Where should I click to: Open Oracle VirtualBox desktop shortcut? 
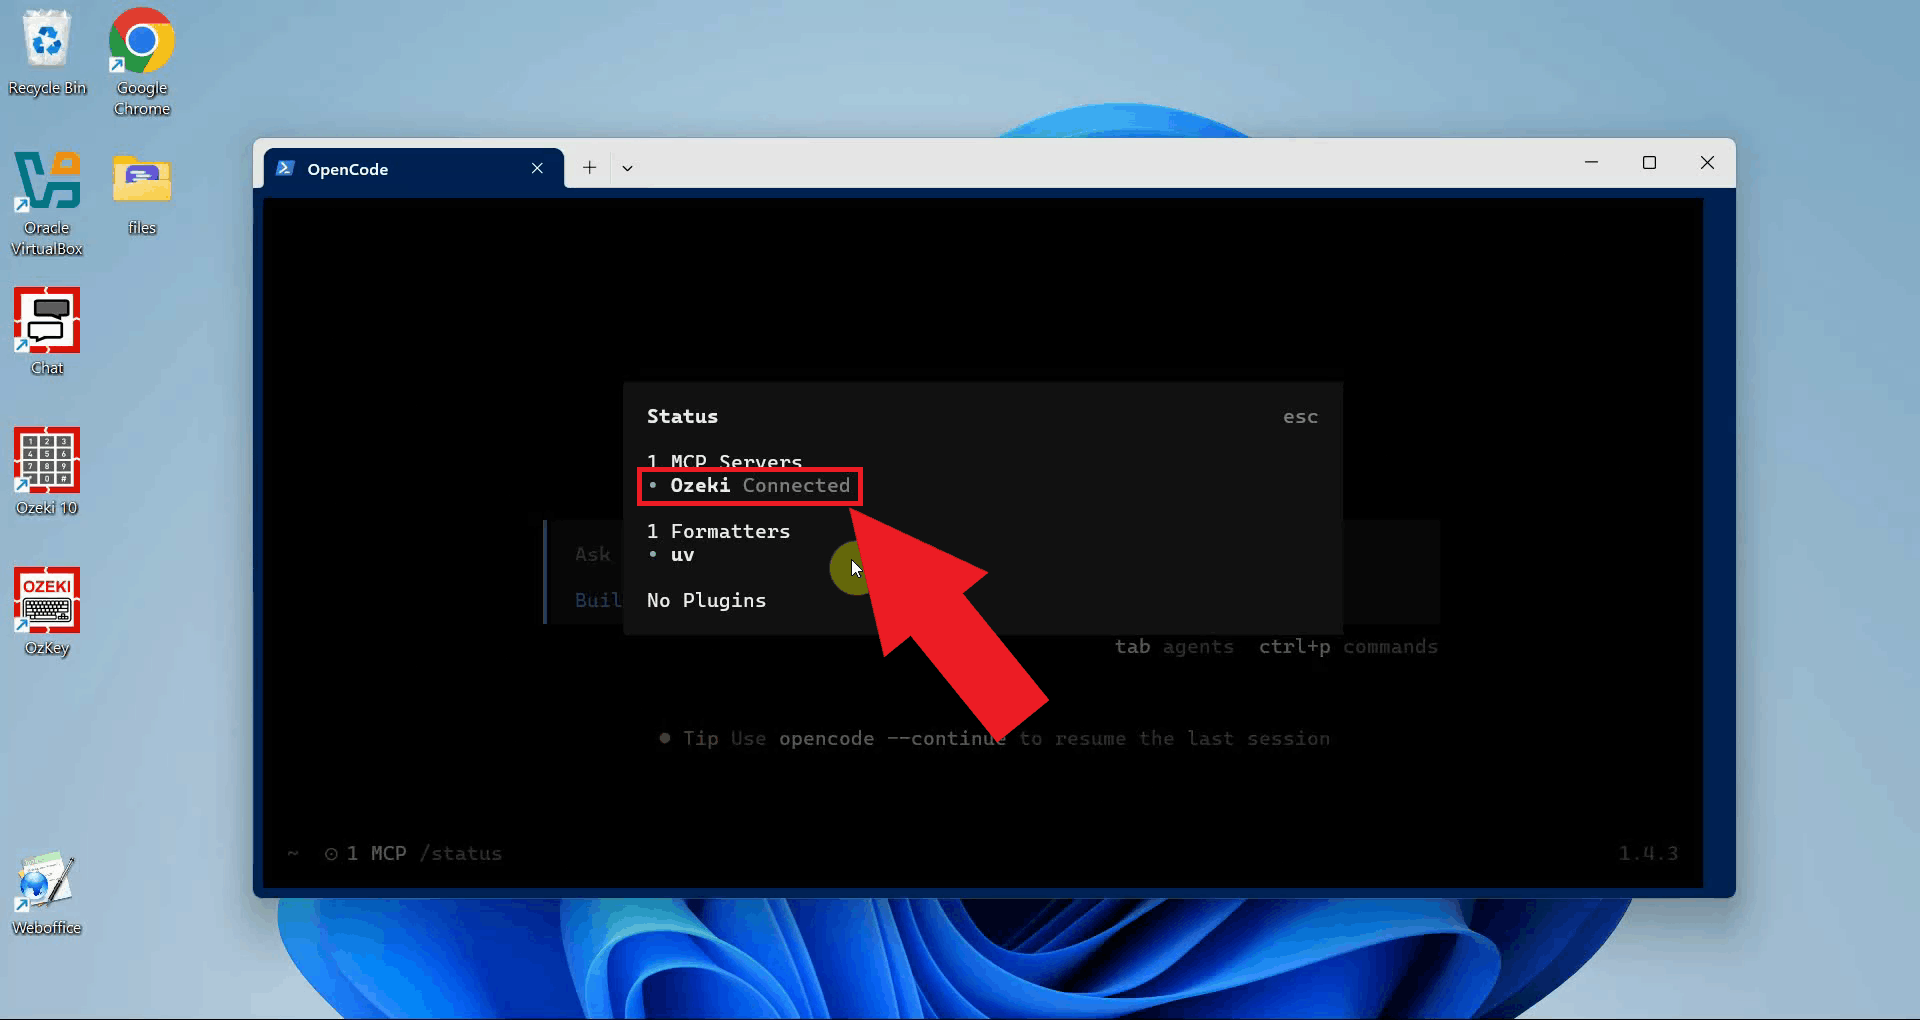47,203
